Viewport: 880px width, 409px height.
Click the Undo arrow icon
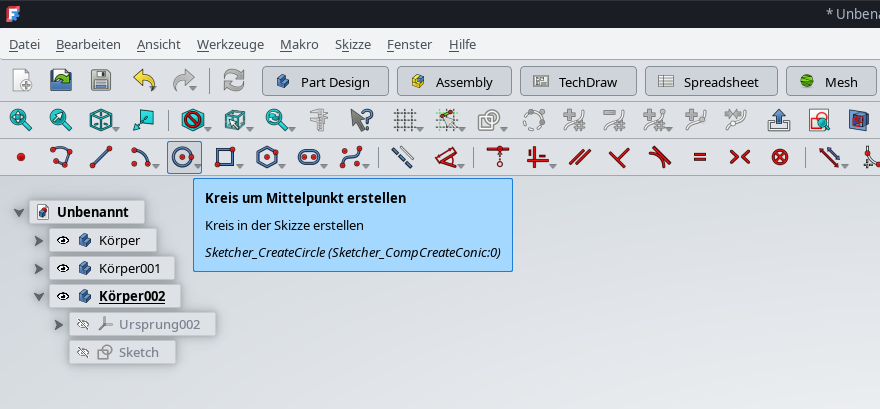tap(144, 81)
